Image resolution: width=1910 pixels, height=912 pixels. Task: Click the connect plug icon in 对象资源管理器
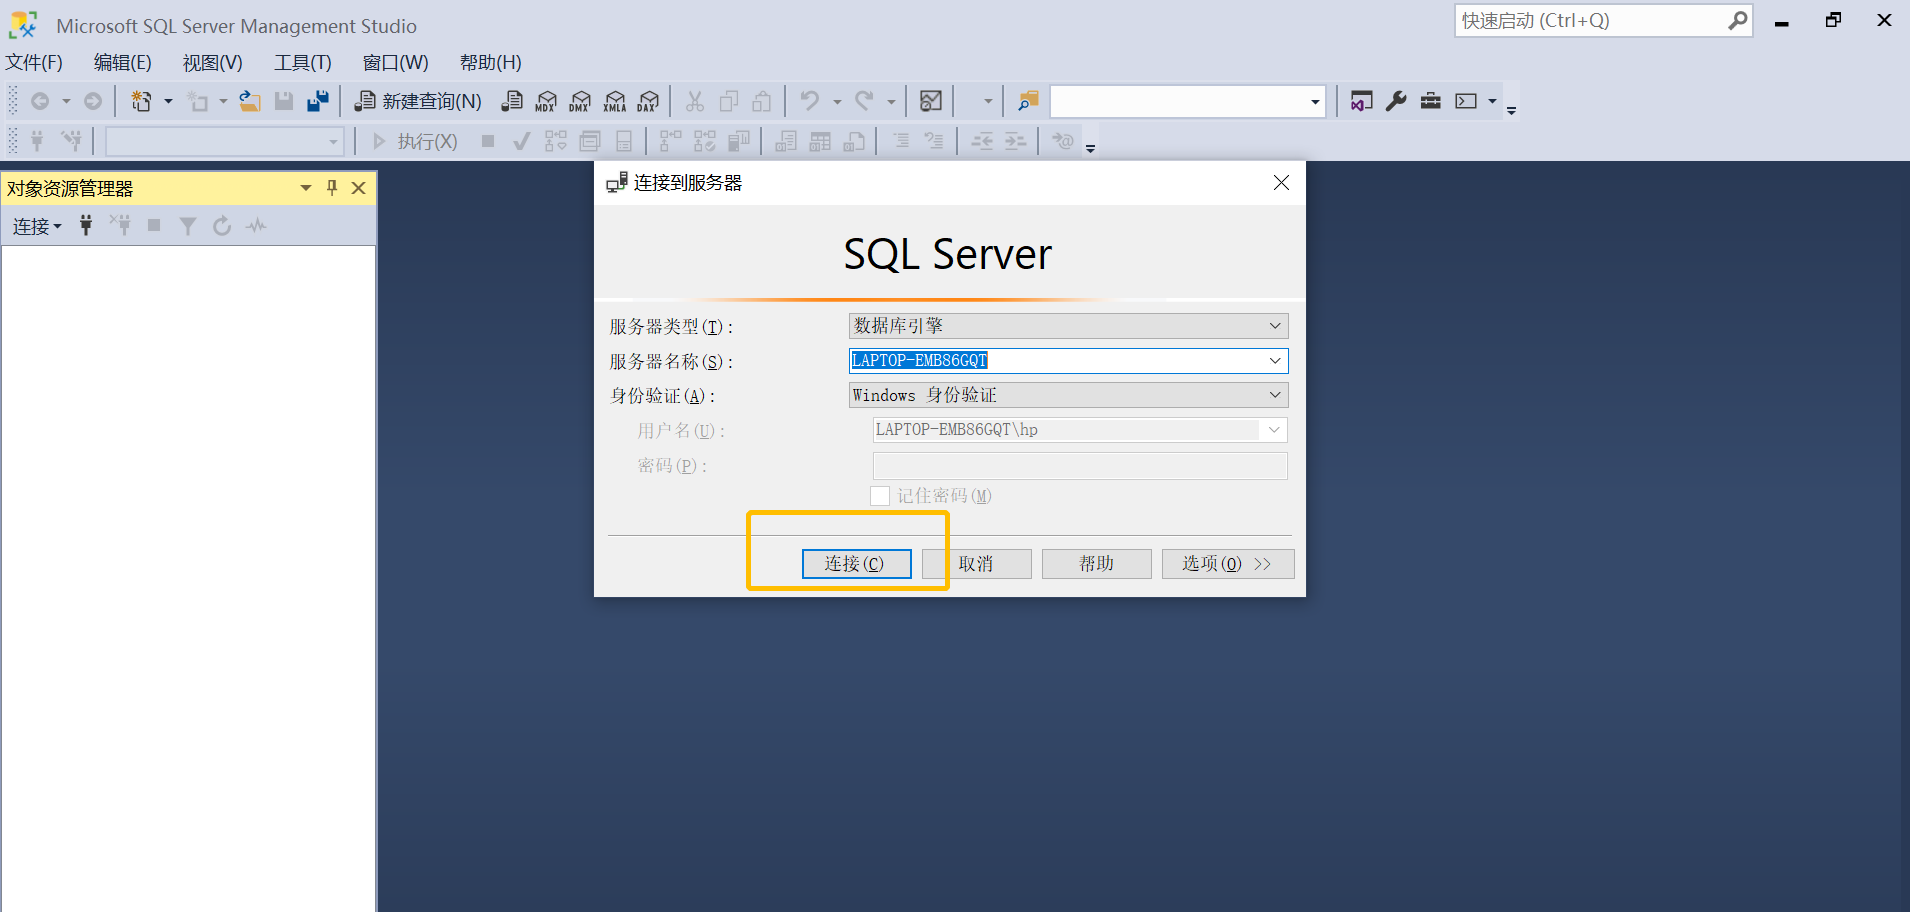[86, 225]
